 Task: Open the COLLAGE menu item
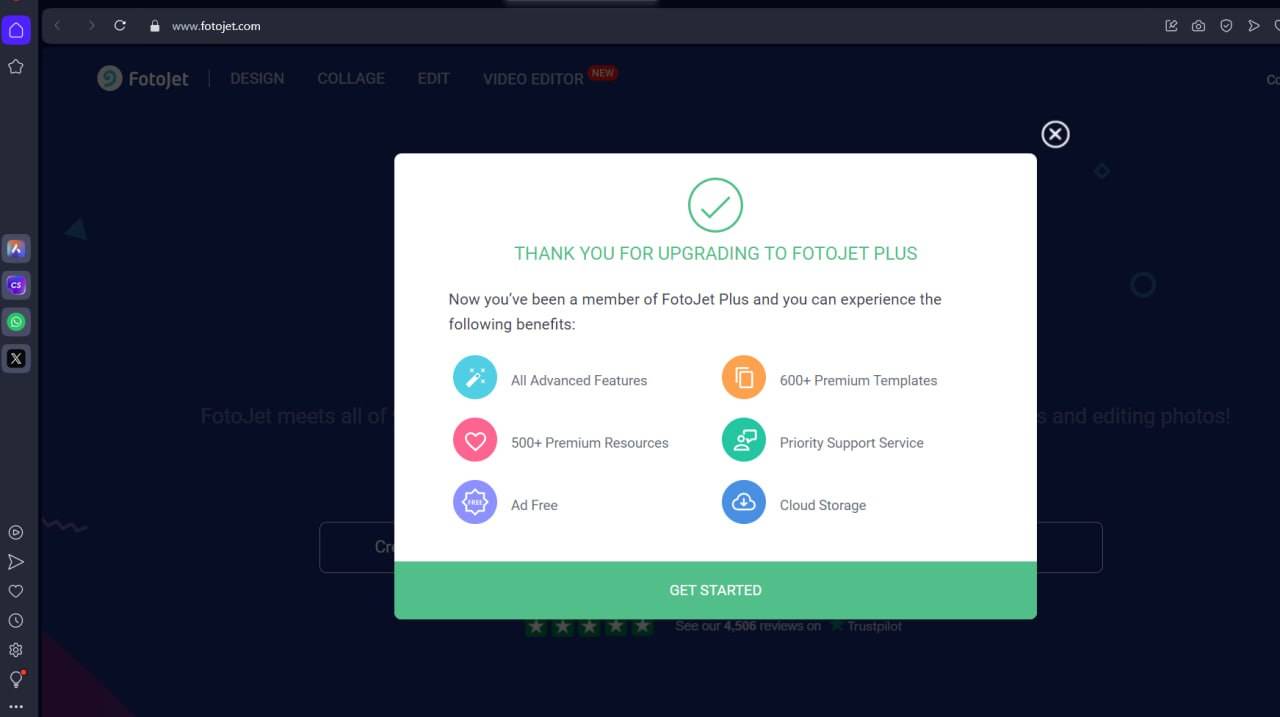tap(351, 78)
